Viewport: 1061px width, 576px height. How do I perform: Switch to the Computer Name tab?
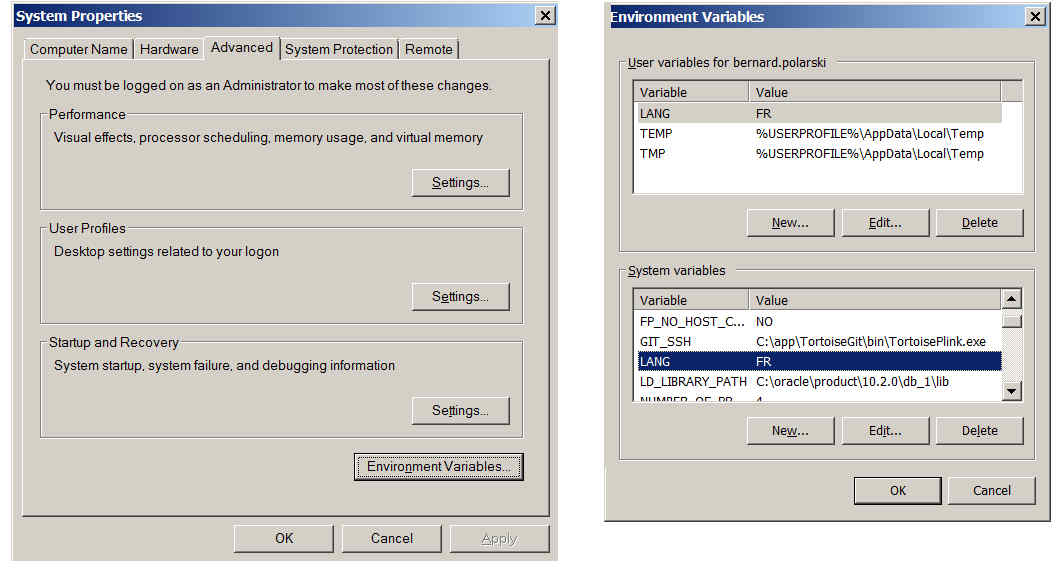(x=78, y=49)
